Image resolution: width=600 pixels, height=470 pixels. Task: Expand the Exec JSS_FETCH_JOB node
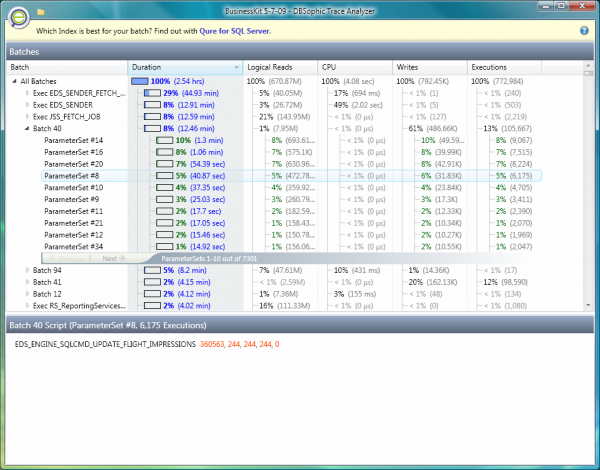point(27,116)
